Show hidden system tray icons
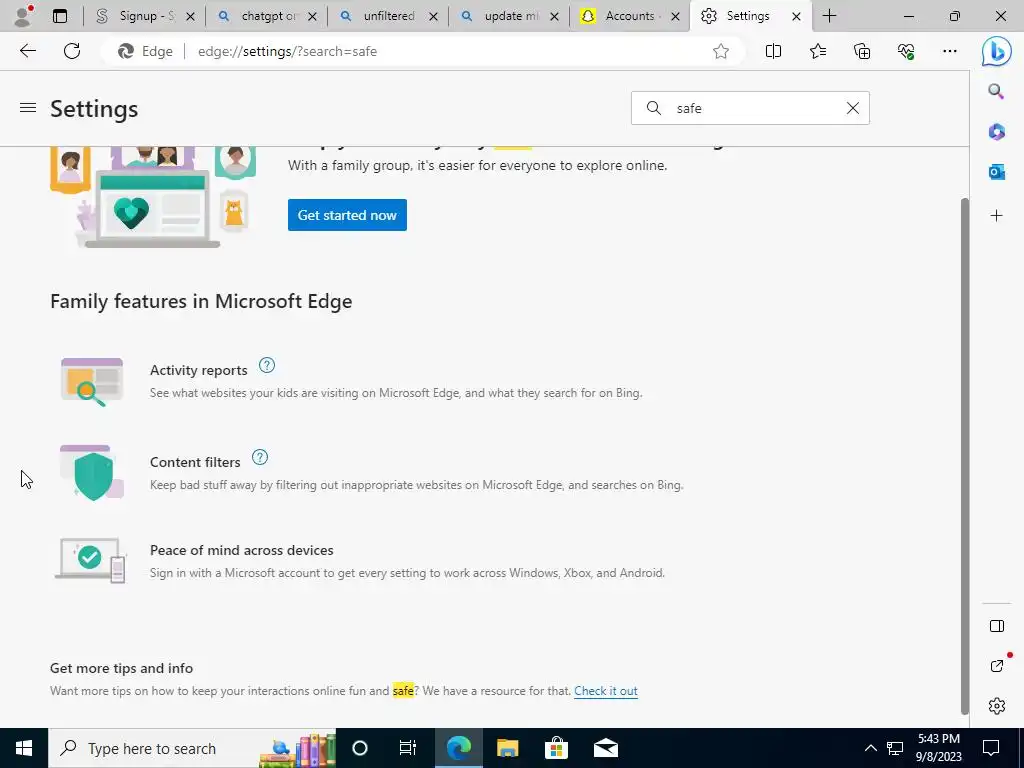 tap(870, 748)
